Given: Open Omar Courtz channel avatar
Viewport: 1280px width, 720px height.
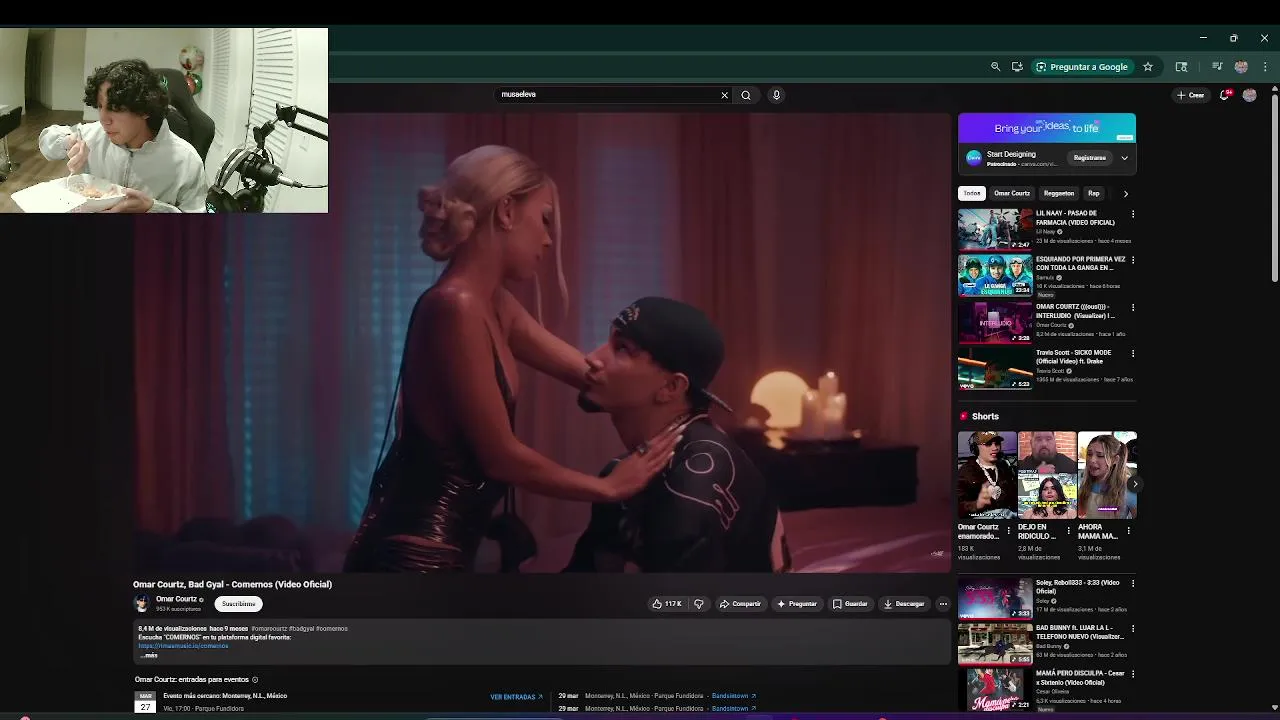Looking at the screenshot, I should [142, 603].
